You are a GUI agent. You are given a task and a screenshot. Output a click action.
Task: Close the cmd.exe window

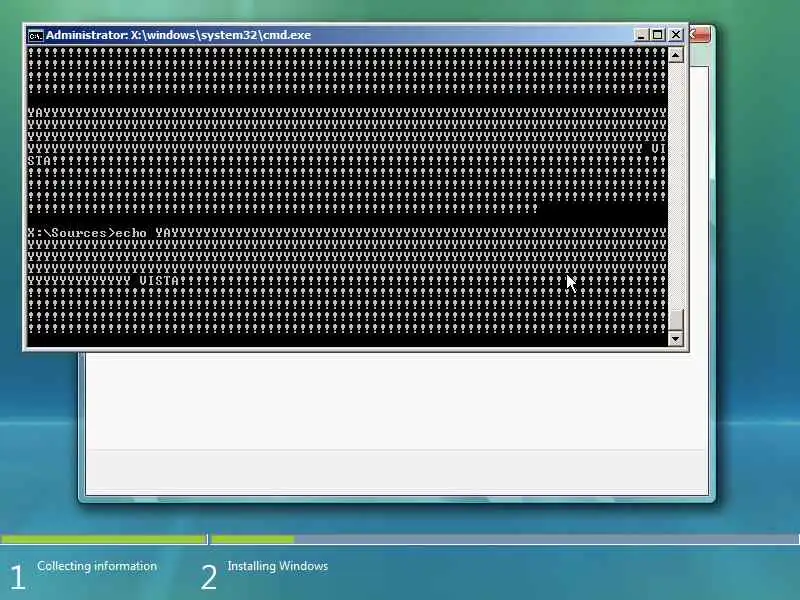[676, 35]
